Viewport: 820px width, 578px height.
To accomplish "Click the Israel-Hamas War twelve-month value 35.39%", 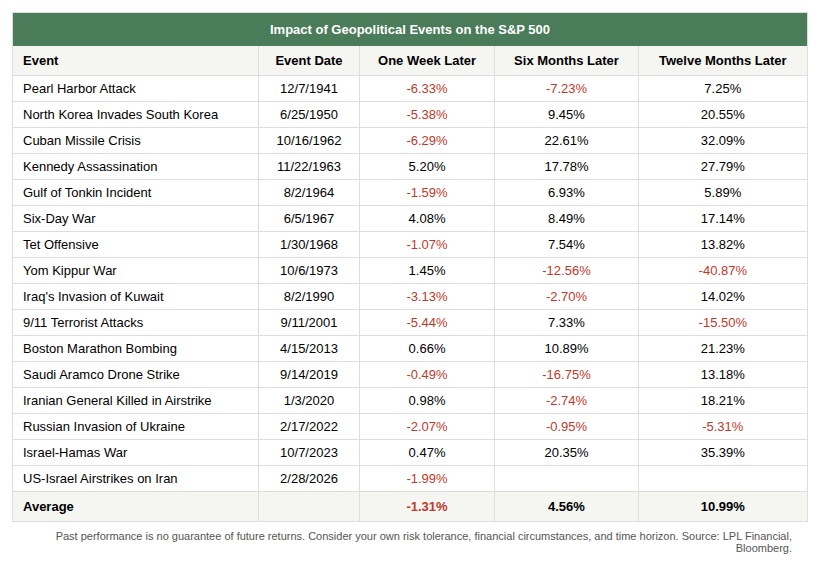I will 722,453.
